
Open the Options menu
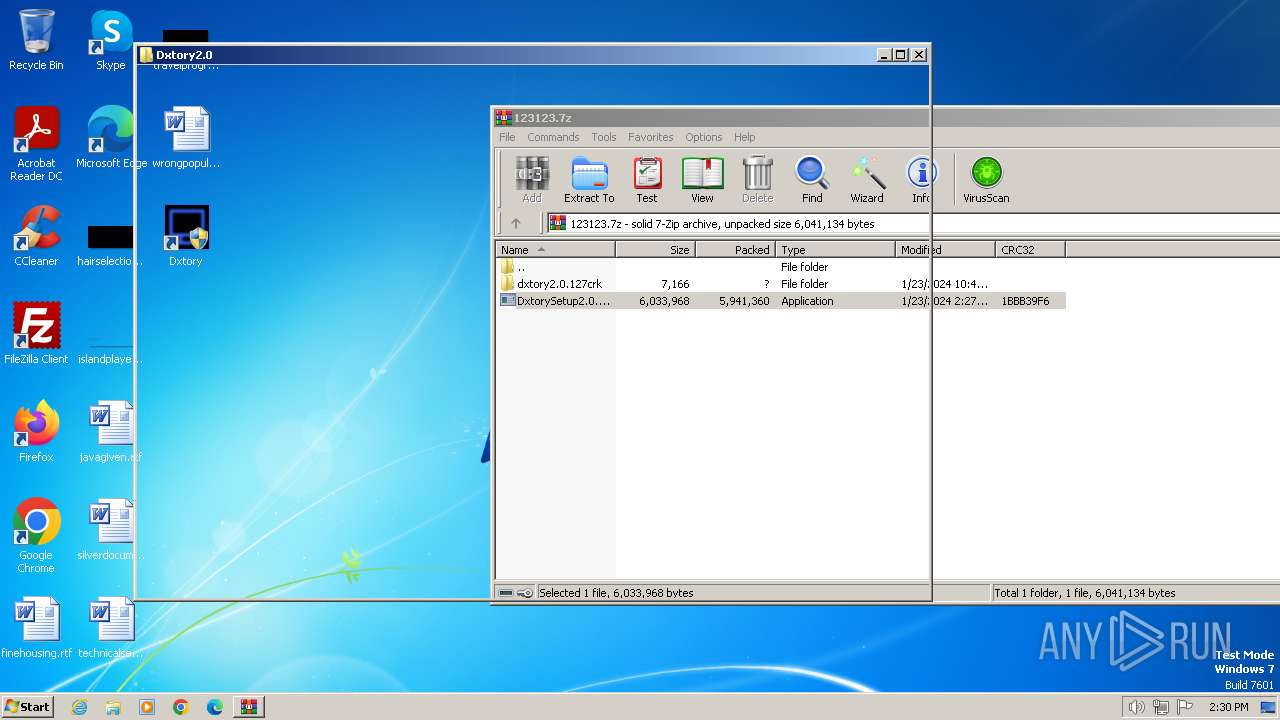click(x=704, y=137)
